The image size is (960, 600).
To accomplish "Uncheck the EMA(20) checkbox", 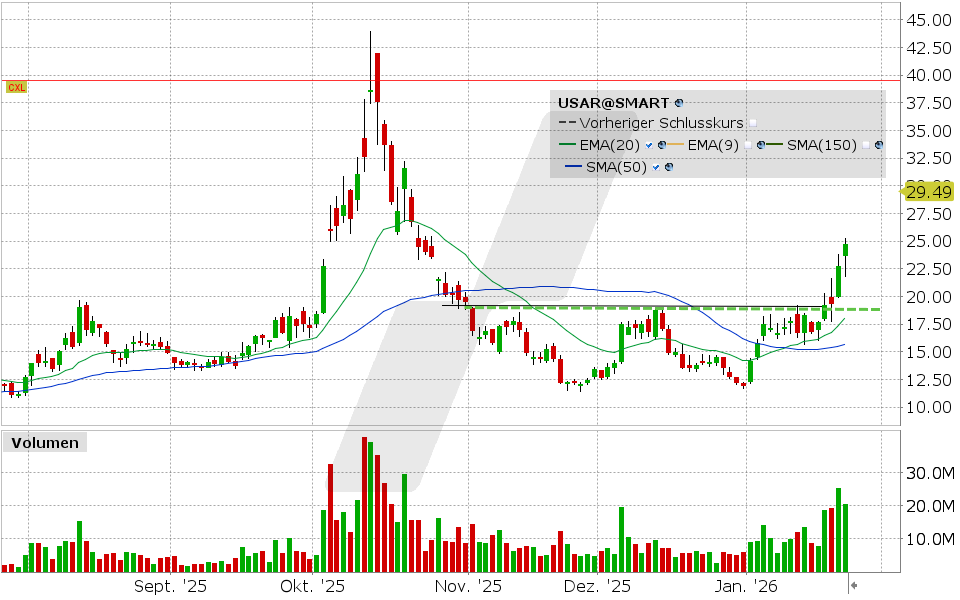I will [x=649, y=145].
